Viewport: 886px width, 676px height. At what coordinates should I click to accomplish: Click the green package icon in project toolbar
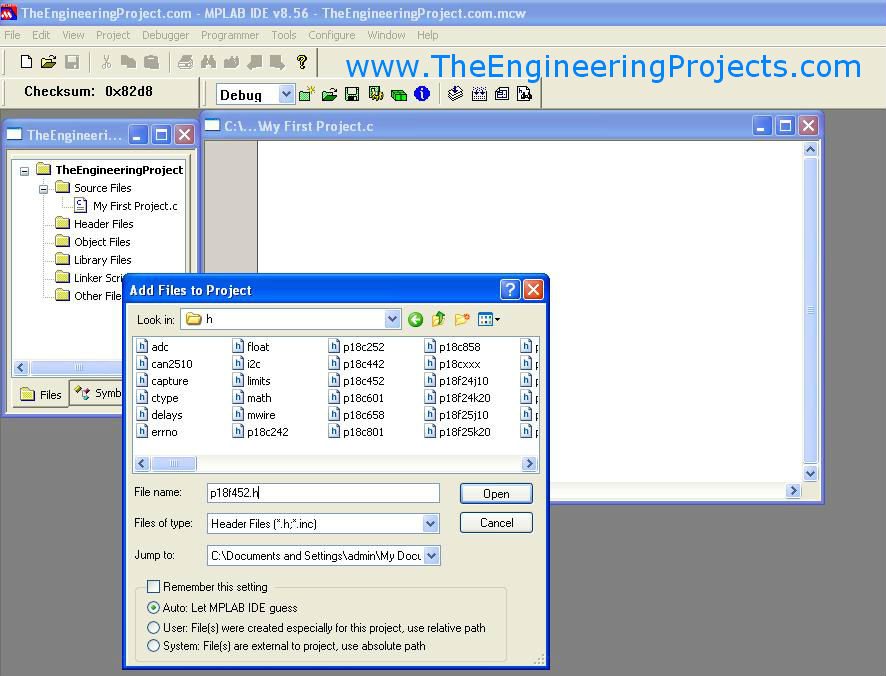(399, 94)
